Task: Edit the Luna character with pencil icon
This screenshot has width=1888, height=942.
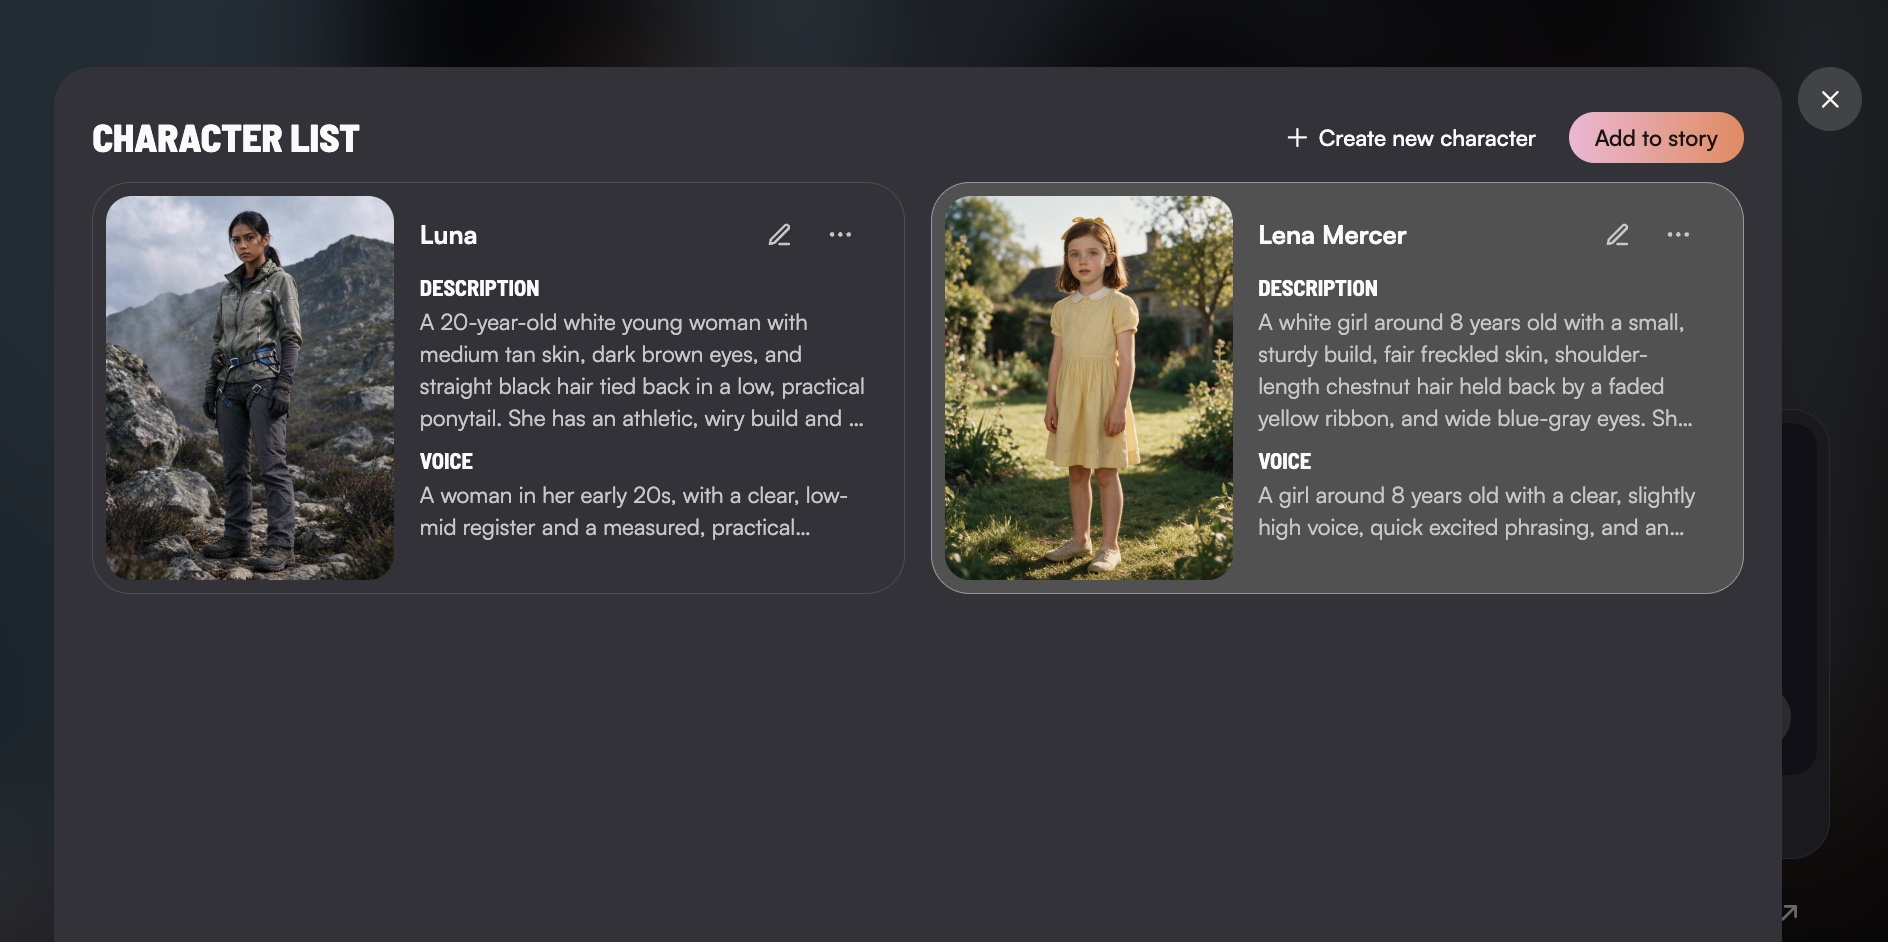Action: click(779, 235)
